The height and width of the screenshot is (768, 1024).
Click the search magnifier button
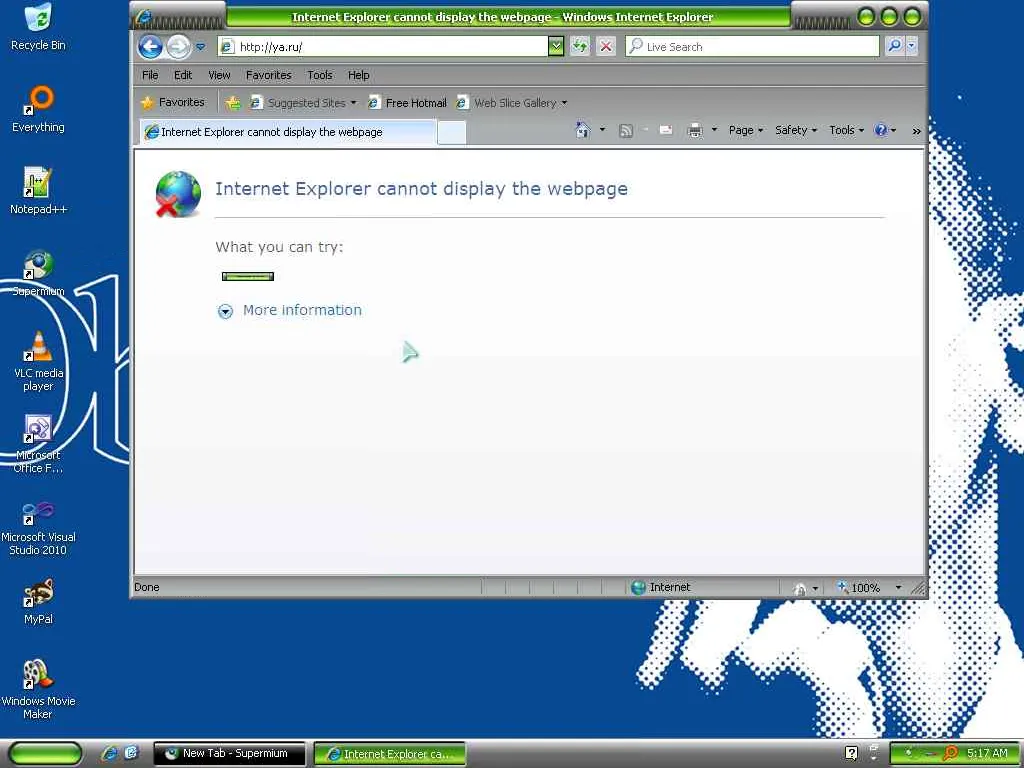click(x=895, y=46)
